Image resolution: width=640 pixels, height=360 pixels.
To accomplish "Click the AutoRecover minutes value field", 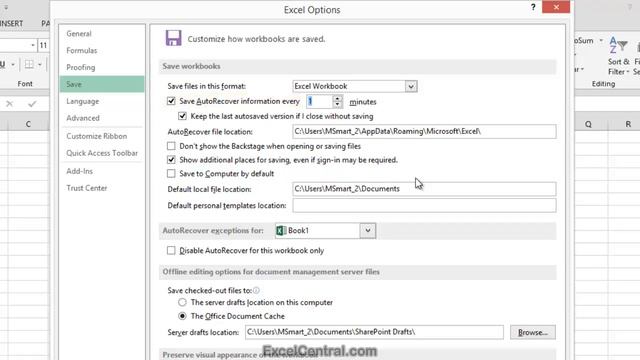I will [320, 101].
